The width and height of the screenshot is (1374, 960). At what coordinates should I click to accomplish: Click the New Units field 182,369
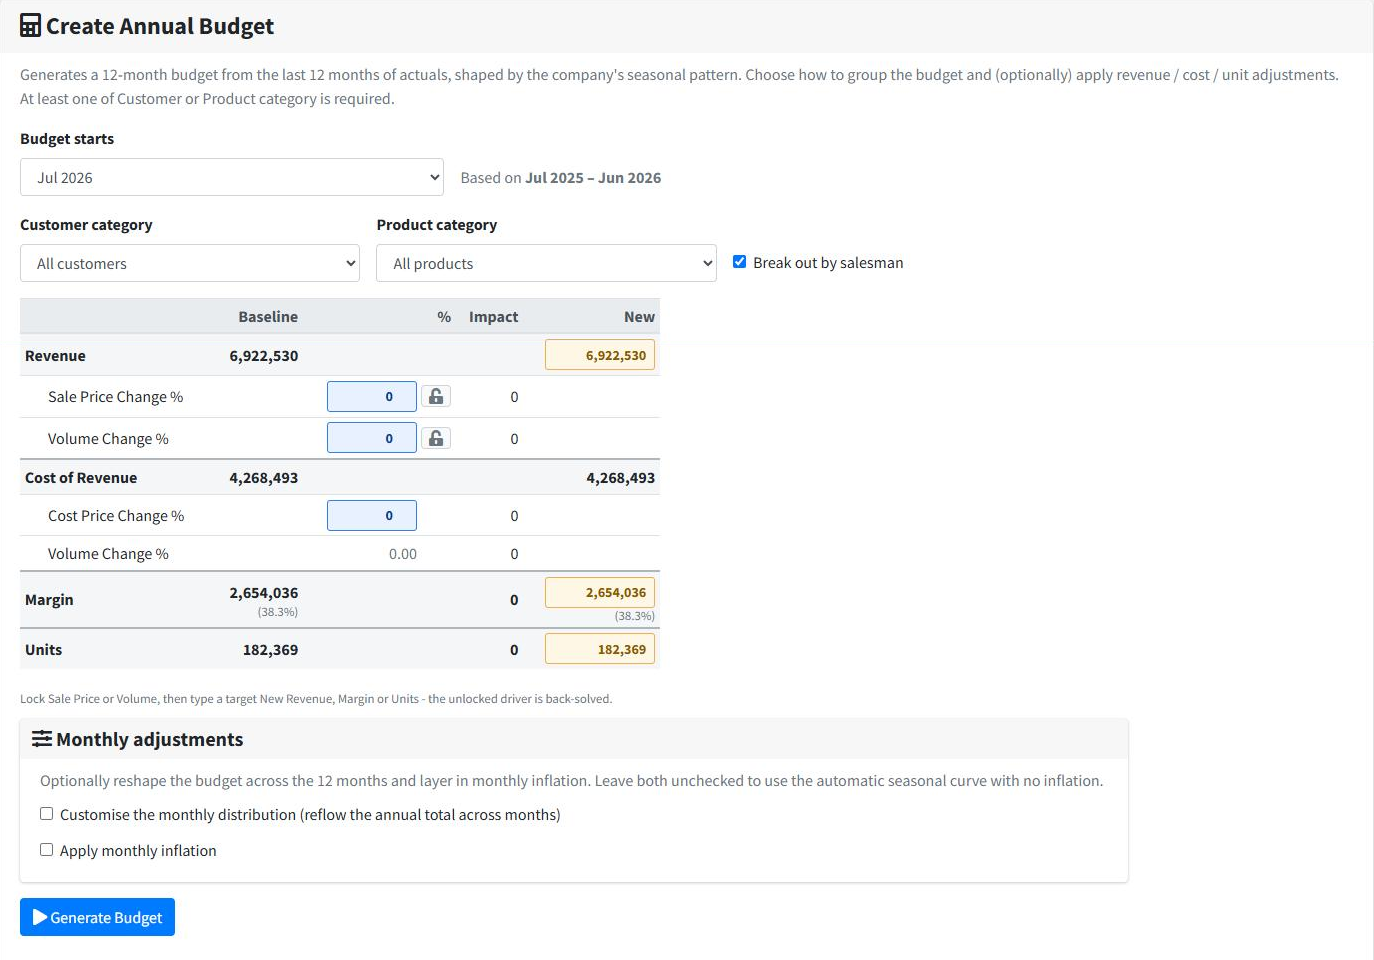pos(600,649)
